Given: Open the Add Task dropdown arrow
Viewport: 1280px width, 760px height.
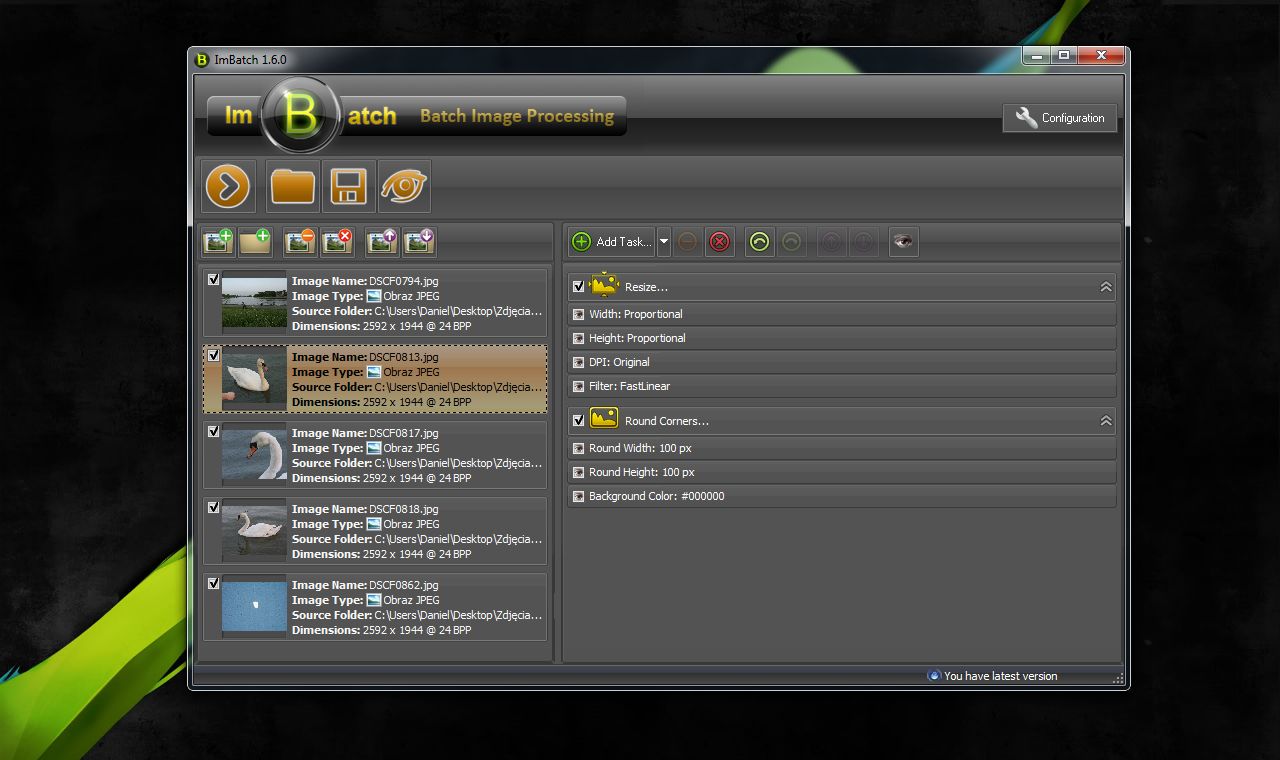Looking at the screenshot, I should tap(663, 241).
